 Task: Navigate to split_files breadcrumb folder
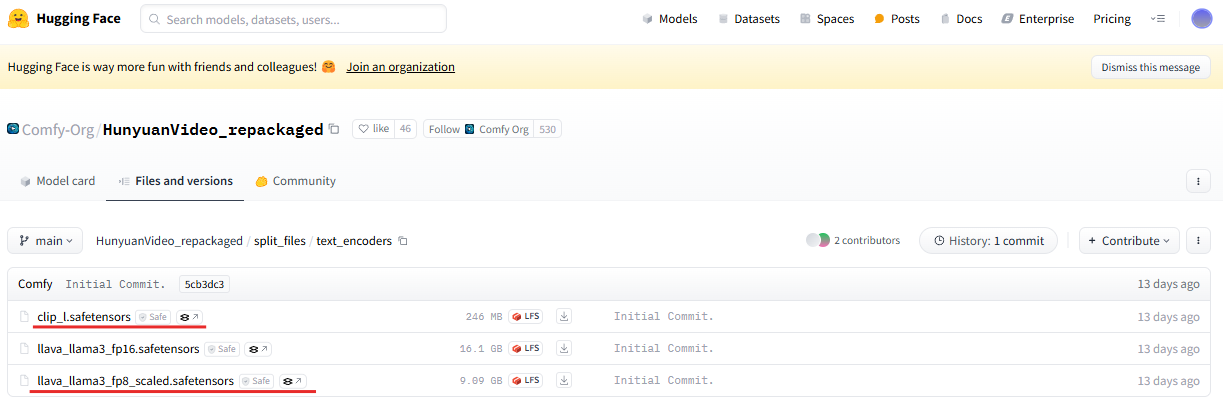(280, 241)
